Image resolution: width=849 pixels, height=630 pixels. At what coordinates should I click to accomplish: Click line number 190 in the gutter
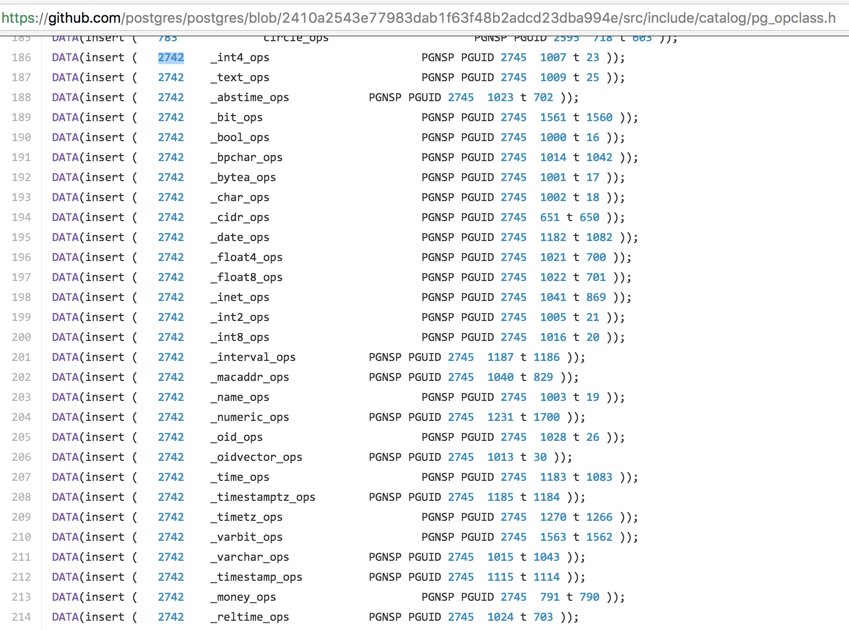[21, 138]
